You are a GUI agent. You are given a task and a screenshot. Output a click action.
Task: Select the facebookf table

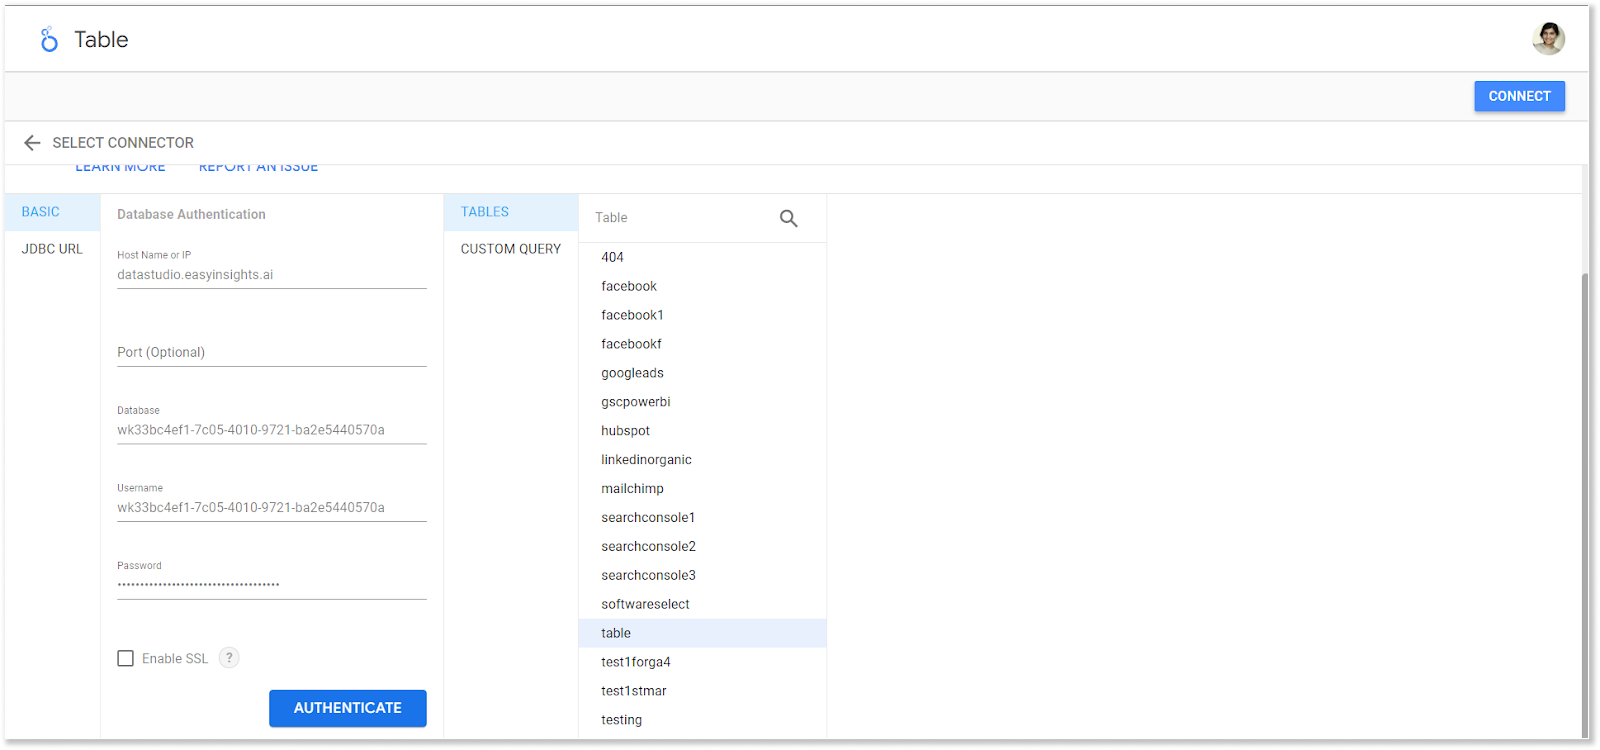[702, 344]
